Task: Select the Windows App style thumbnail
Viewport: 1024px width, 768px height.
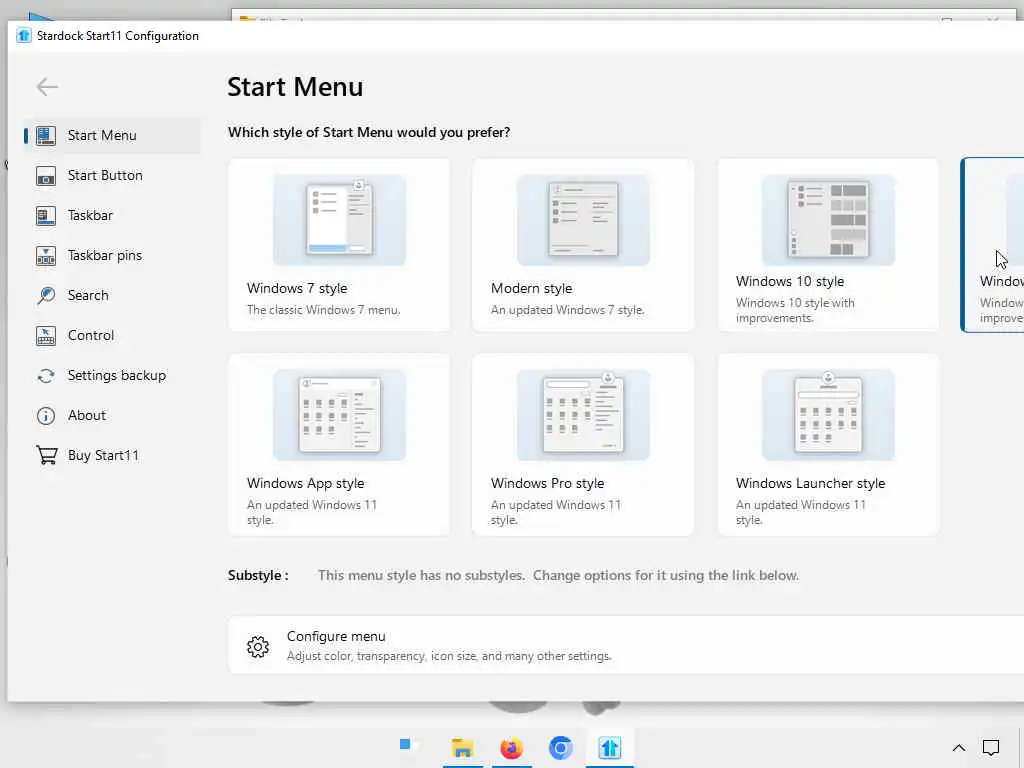Action: tap(339, 415)
